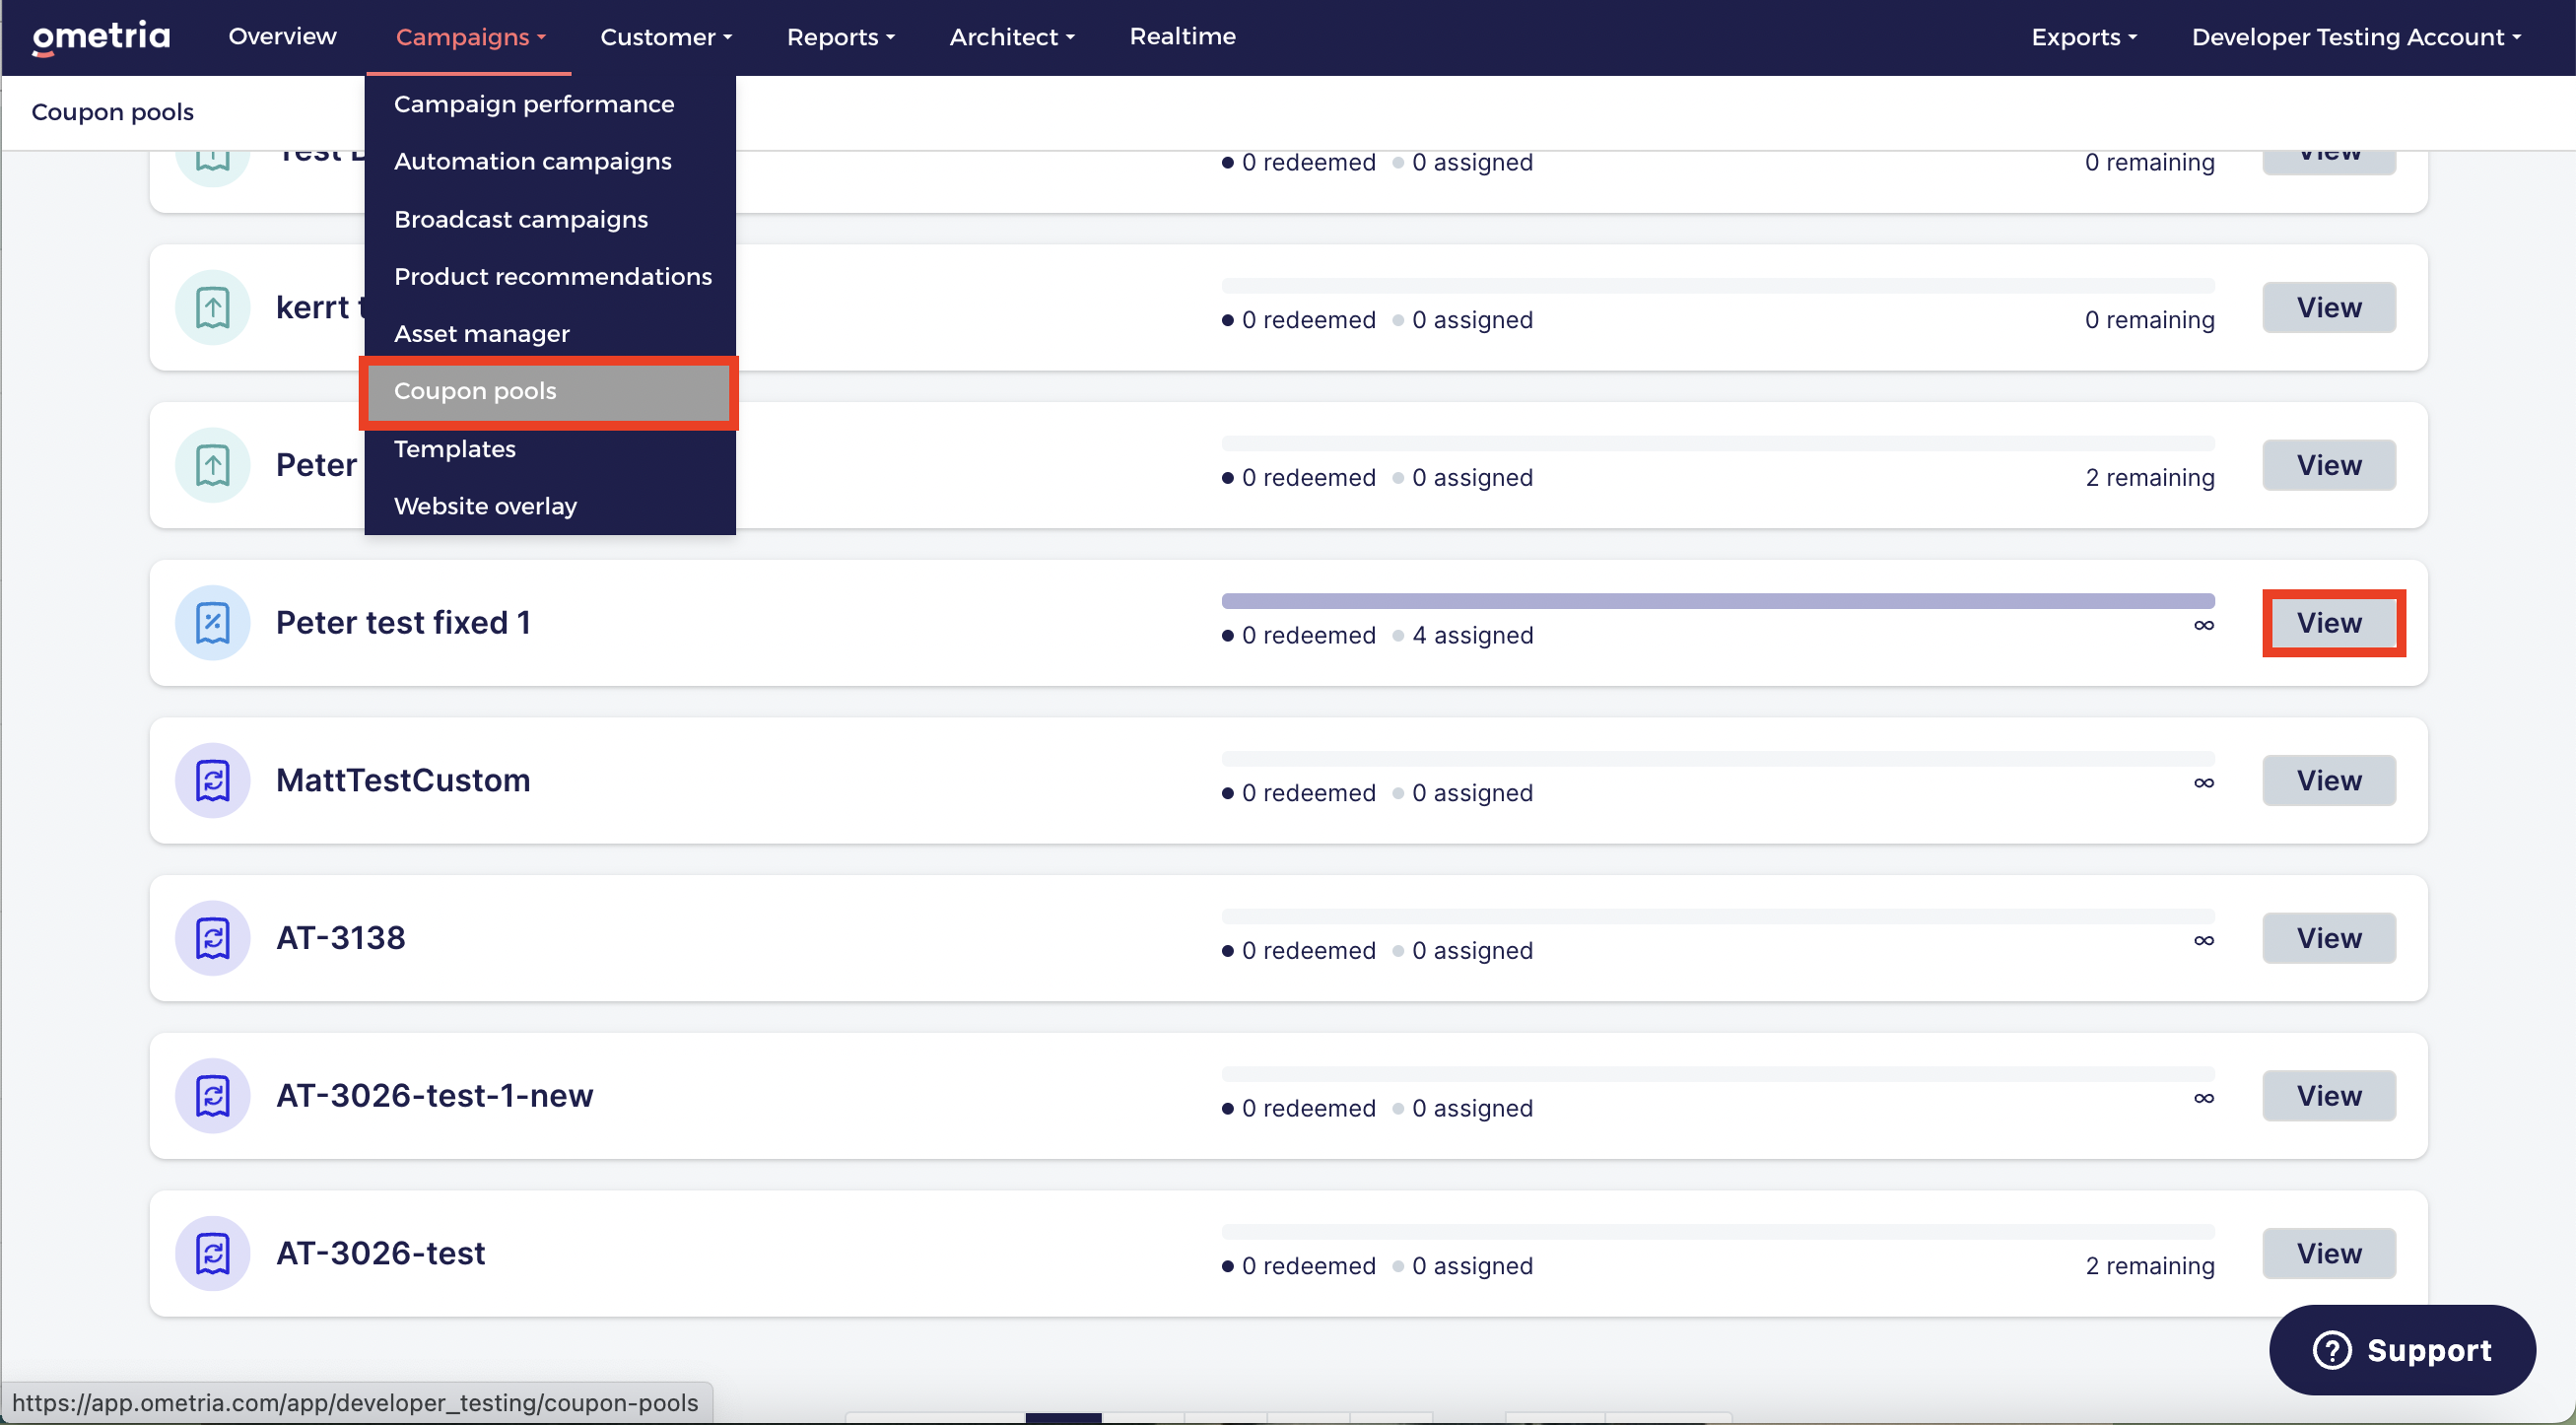Open the Exports dropdown

(2084, 37)
